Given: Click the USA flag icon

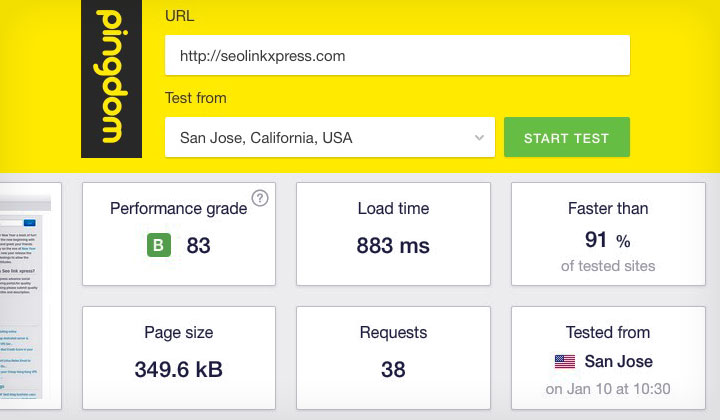Looking at the screenshot, I should [x=565, y=362].
